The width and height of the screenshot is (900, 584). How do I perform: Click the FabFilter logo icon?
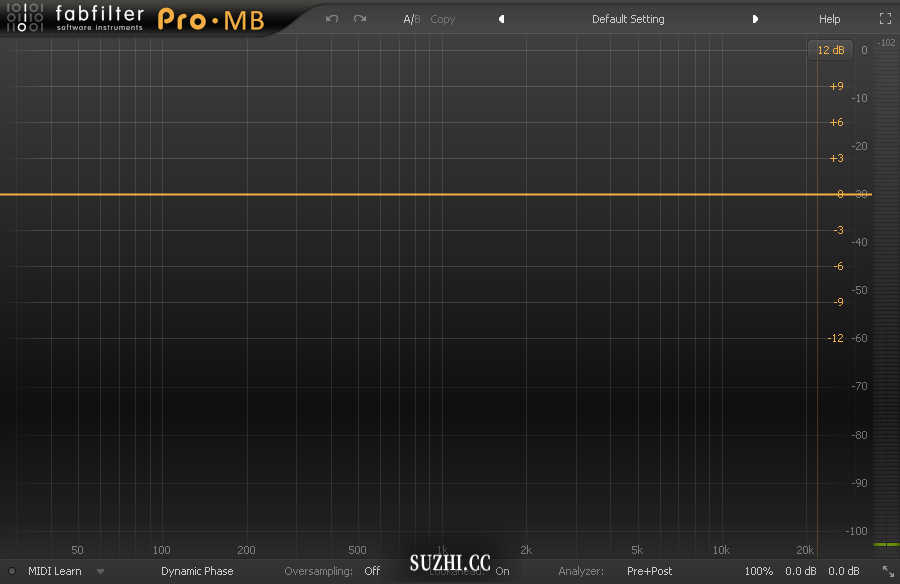tap(23, 18)
